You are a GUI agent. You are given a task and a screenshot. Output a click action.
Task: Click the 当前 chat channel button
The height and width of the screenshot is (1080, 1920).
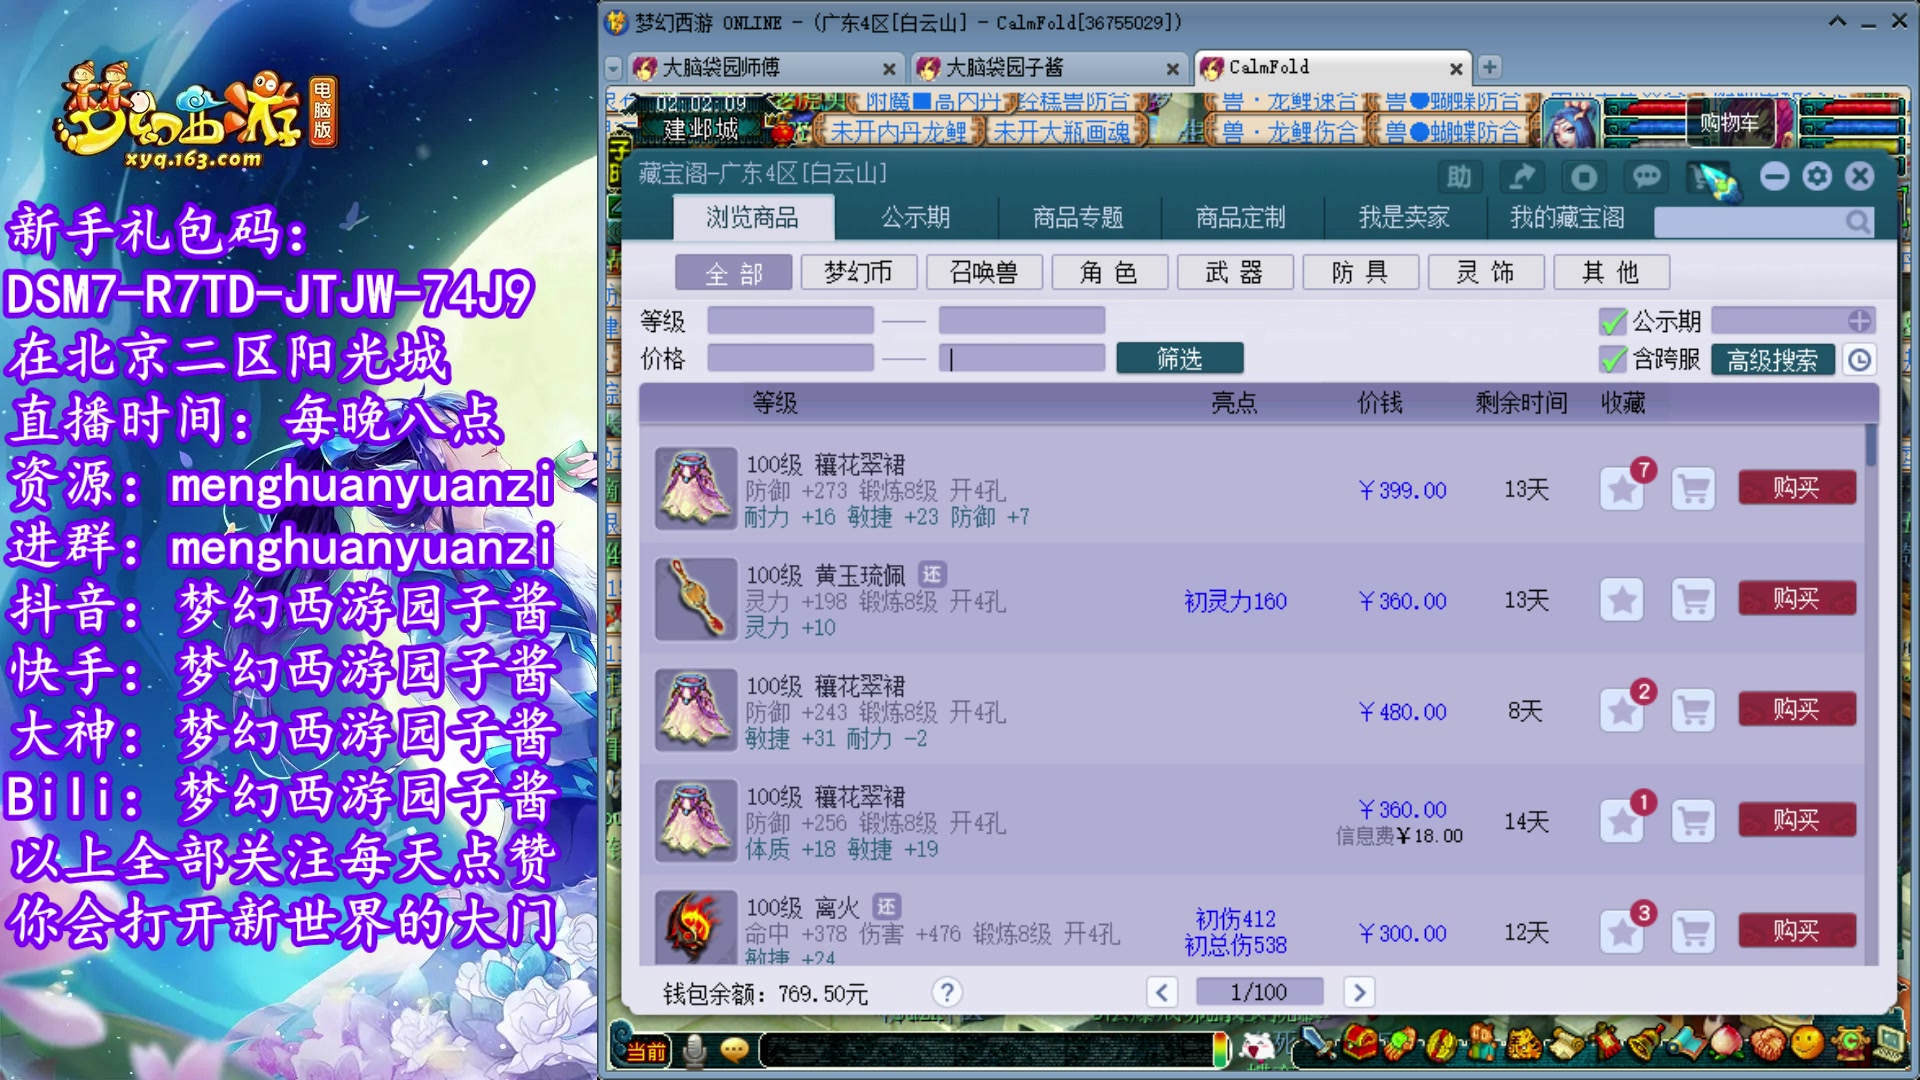tap(646, 1051)
